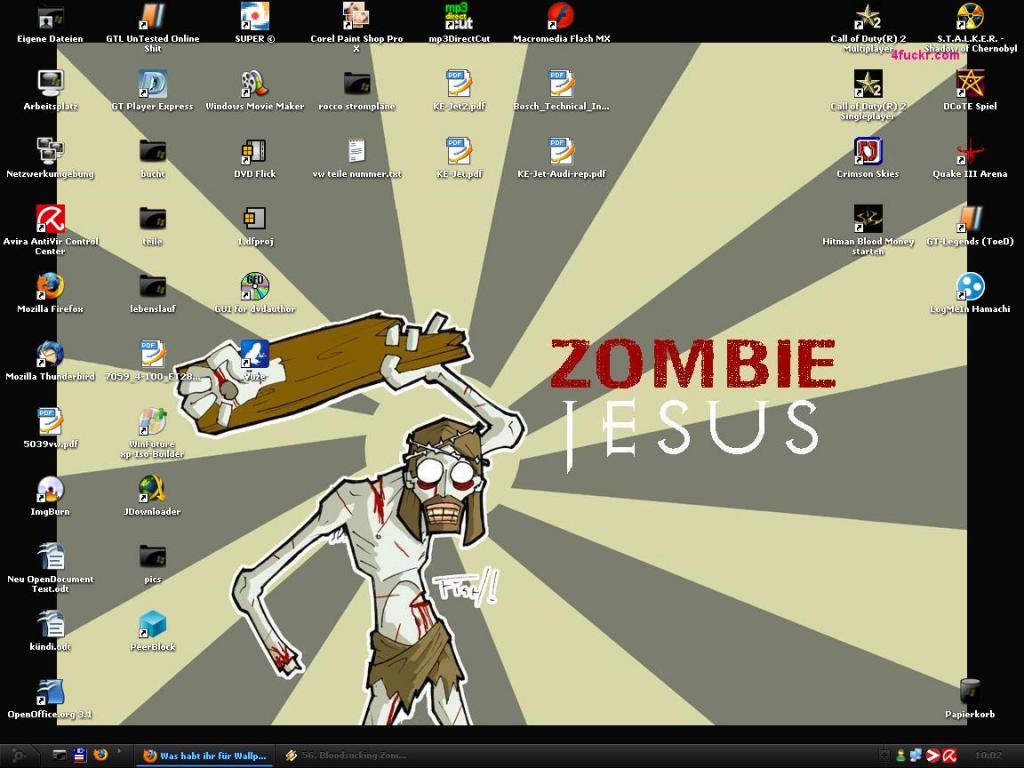Select the Quake III Arena icon
Viewport: 1024px width, 768px height.
[969, 152]
